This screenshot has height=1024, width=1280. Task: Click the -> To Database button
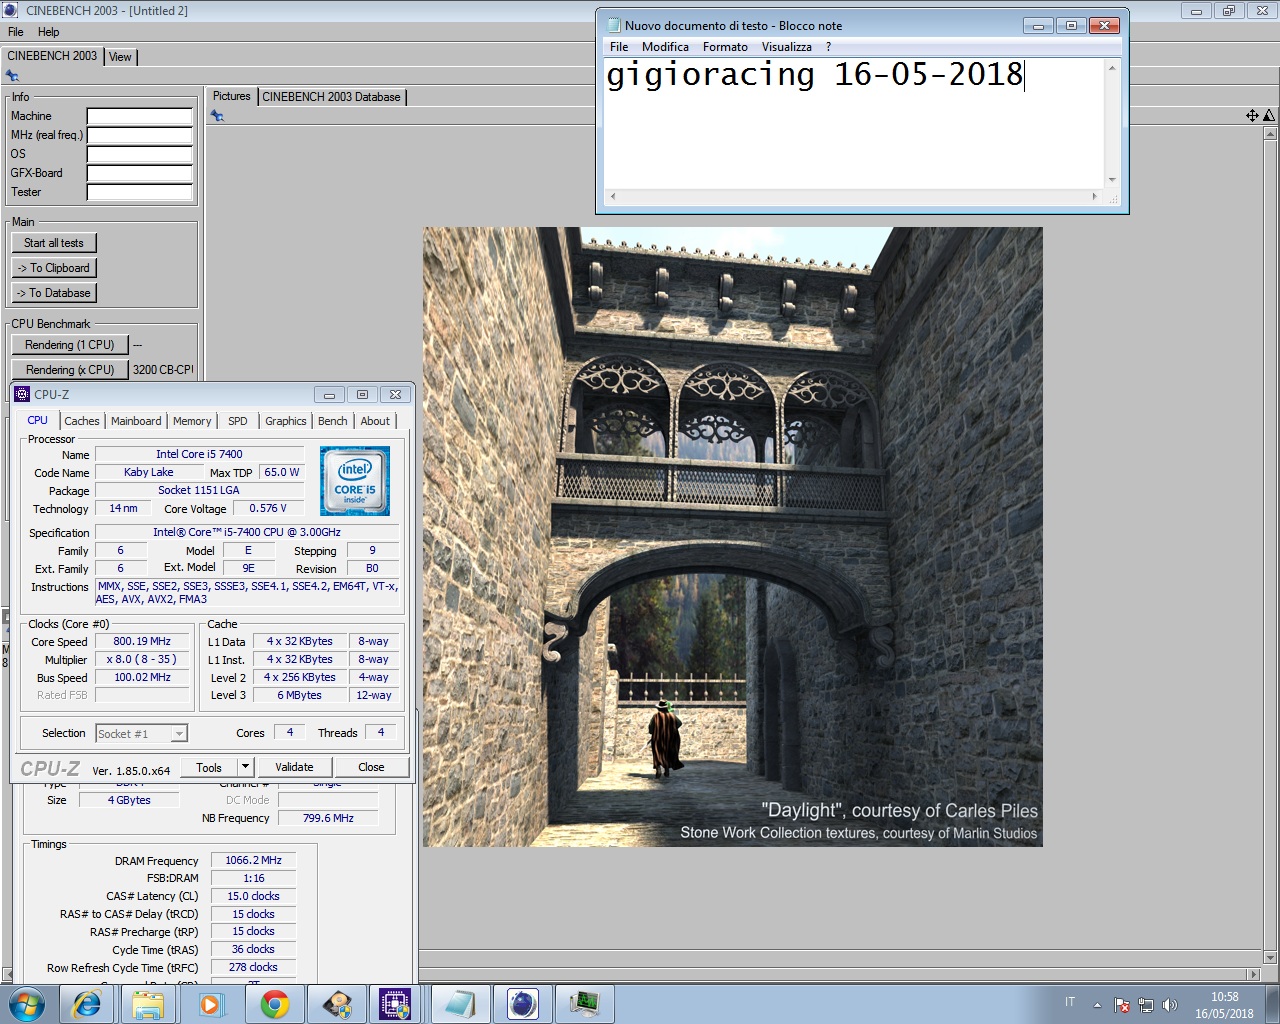click(x=54, y=293)
